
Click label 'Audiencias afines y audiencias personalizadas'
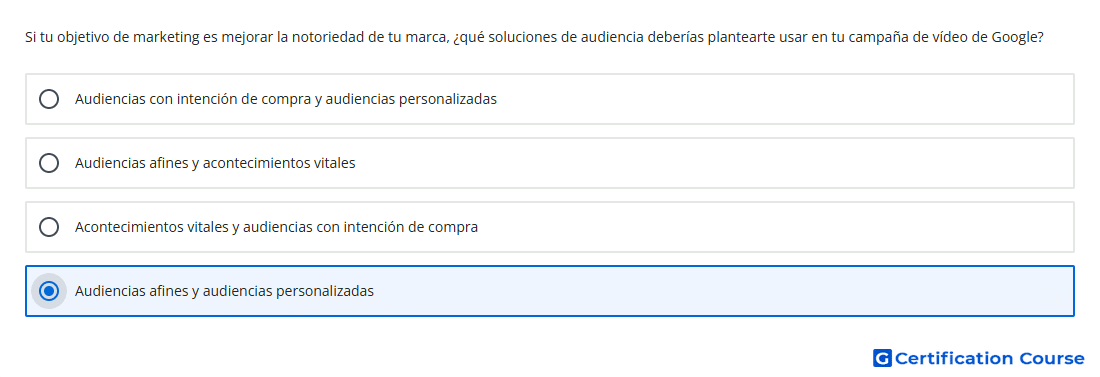point(224,291)
